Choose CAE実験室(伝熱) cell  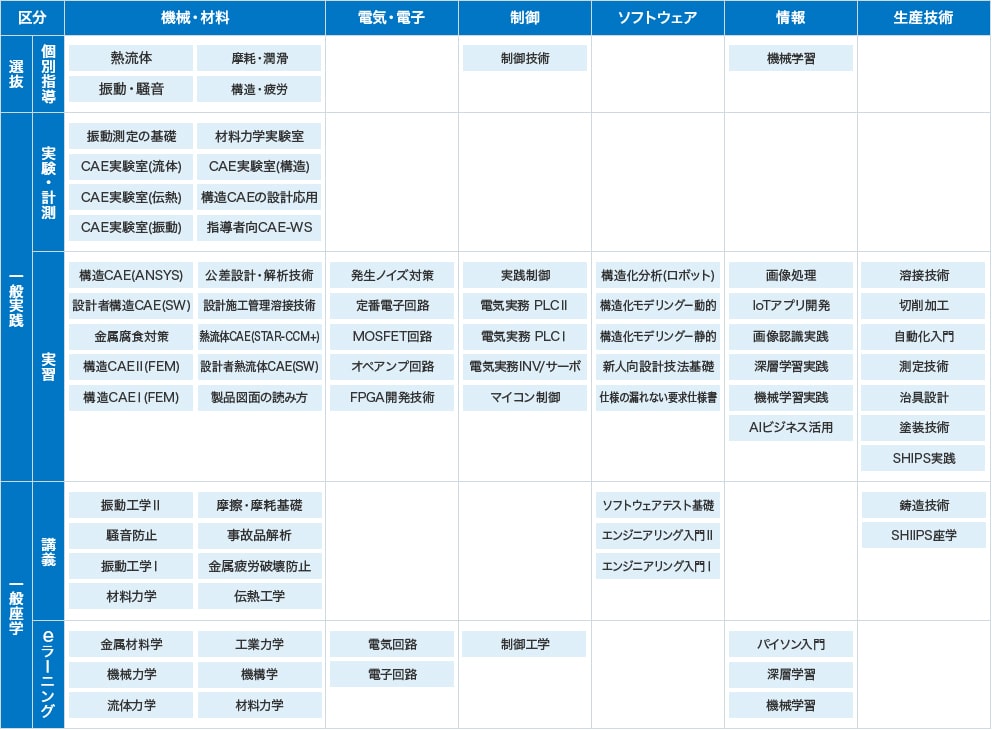pos(131,197)
